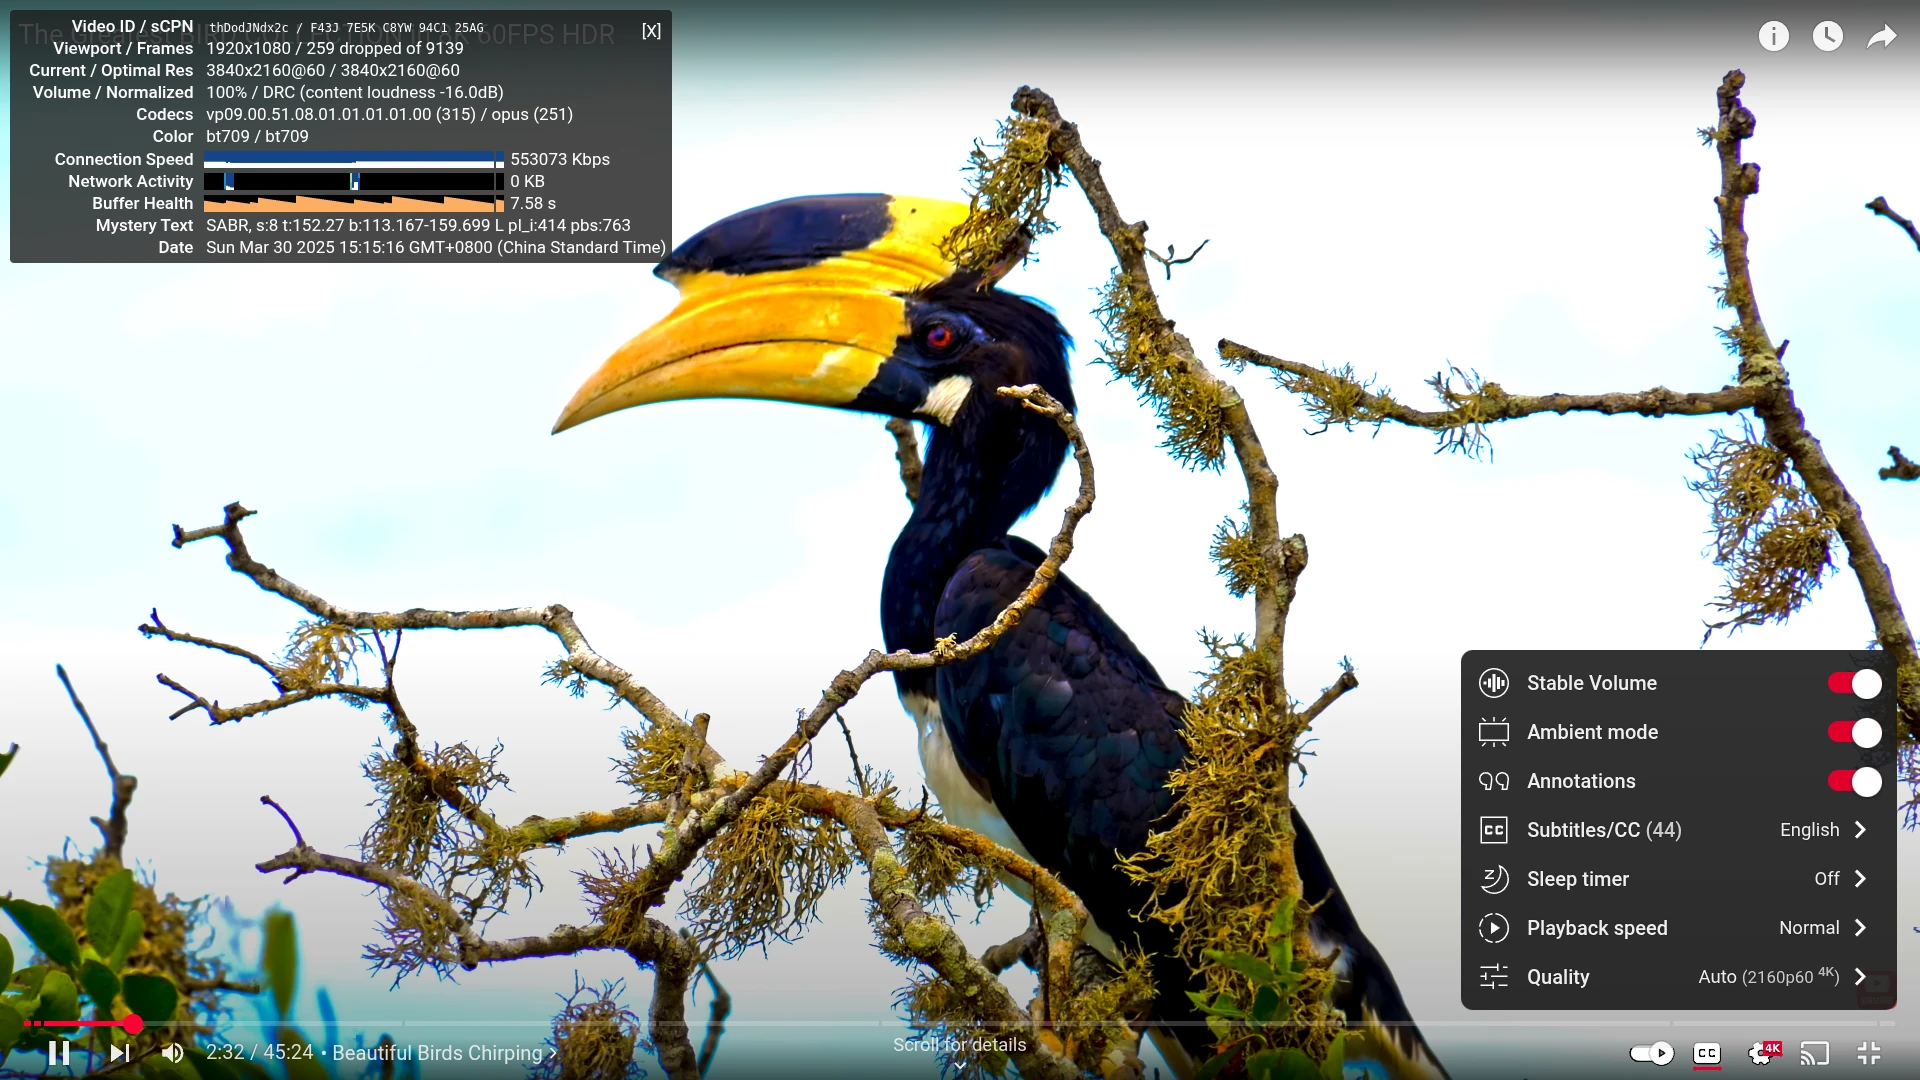The width and height of the screenshot is (1920, 1080).
Task: Toggle the autoplay switch
Action: 1651,1053
